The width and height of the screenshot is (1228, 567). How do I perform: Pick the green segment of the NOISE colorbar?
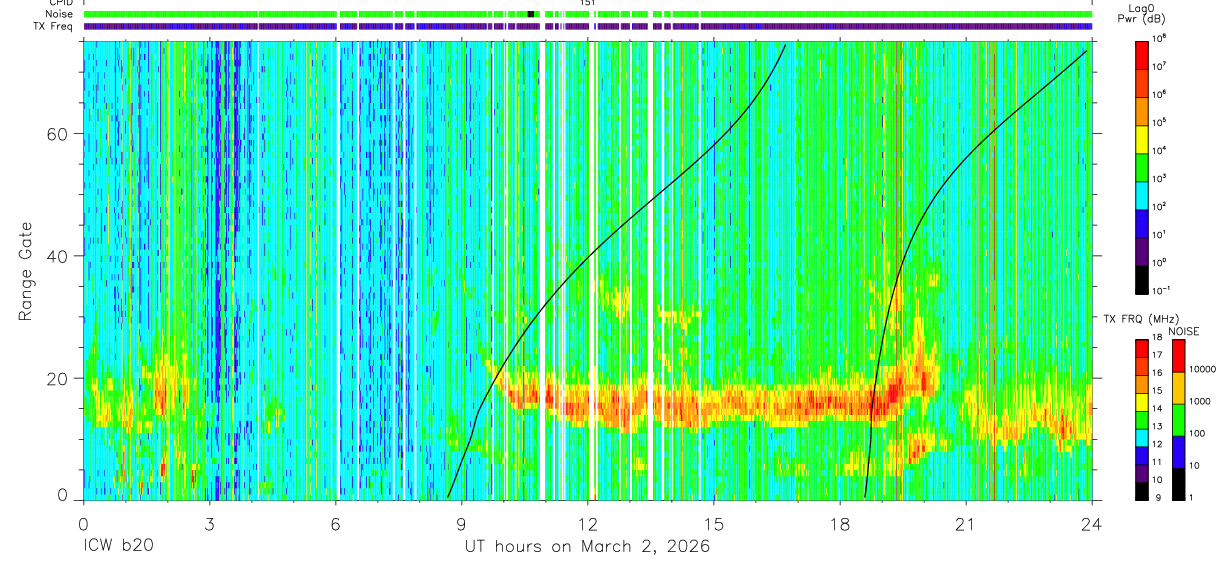point(1178,420)
